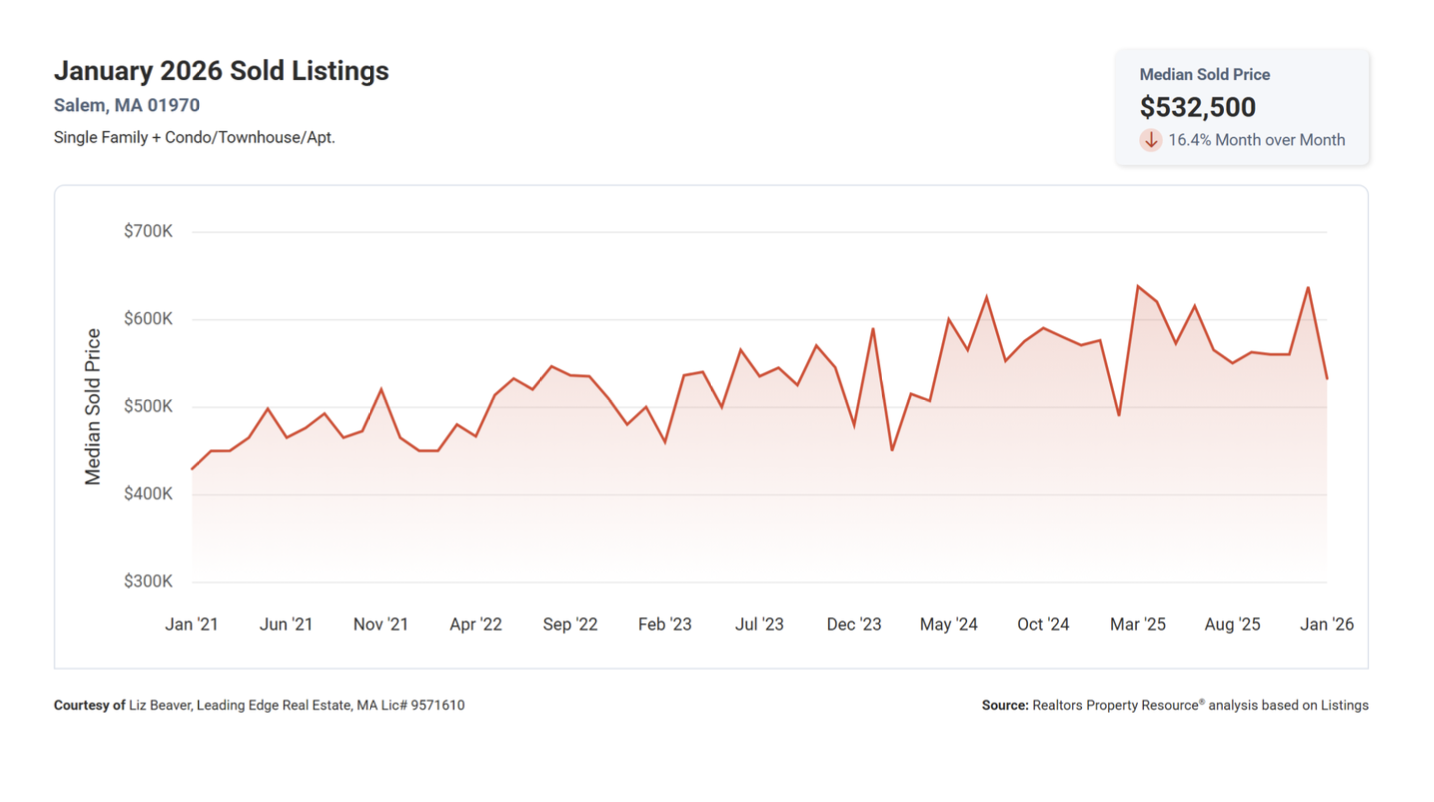Select the January 2026 Sold Listings heading
The height and width of the screenshot is (802, 1434).
point(221,71)
